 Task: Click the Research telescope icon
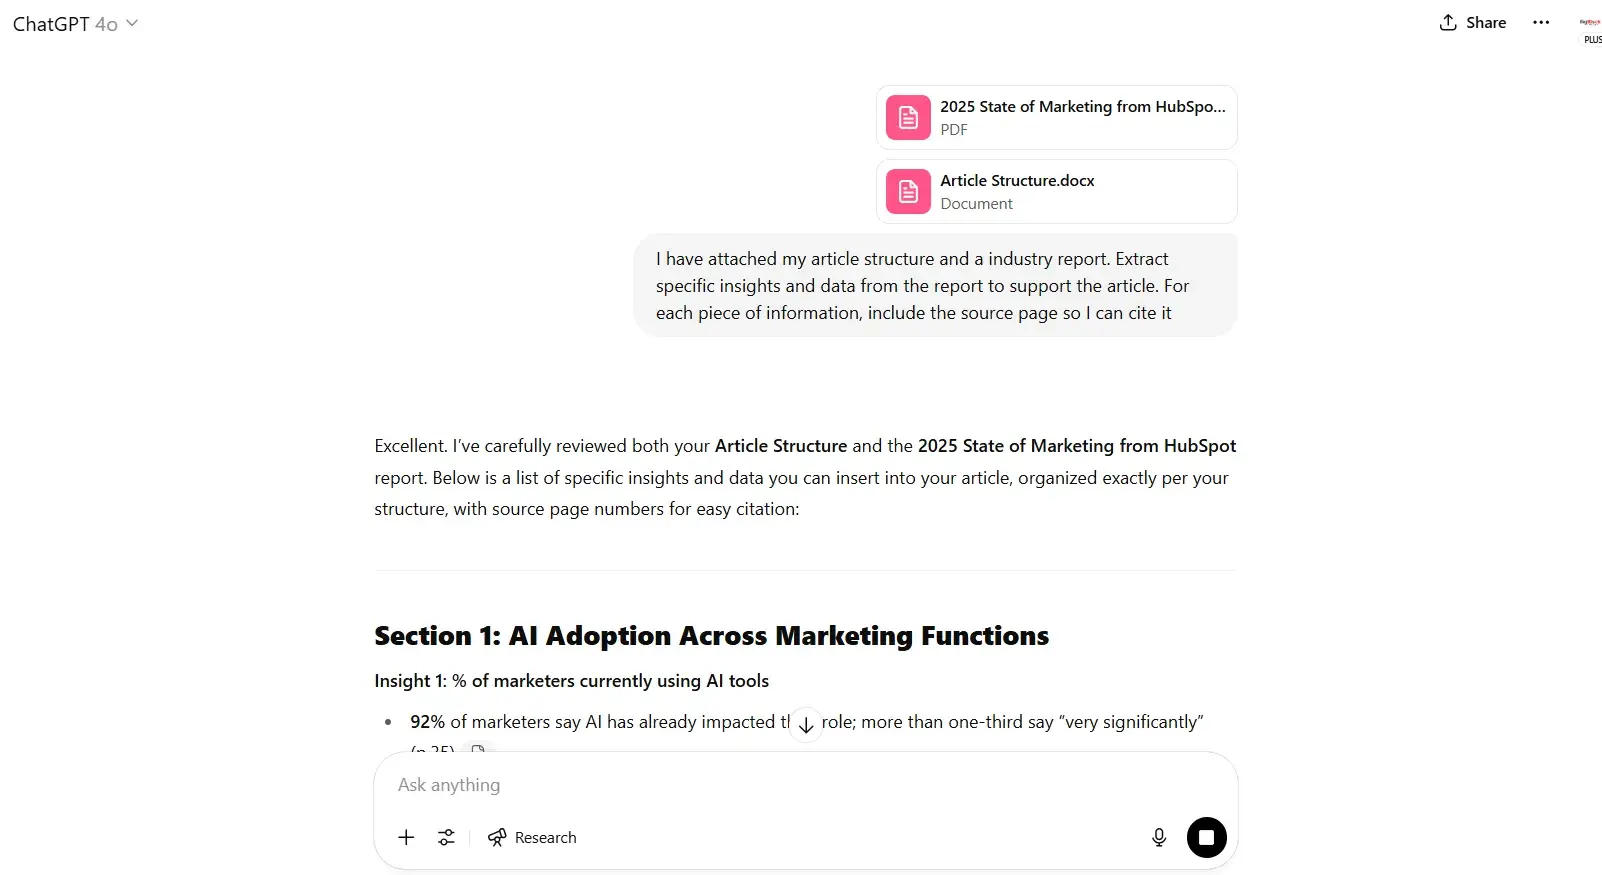(x=497, y=837)
